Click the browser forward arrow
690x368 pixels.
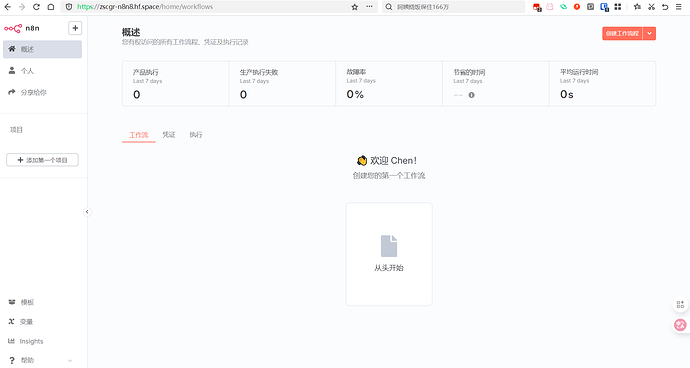point(22,7)
